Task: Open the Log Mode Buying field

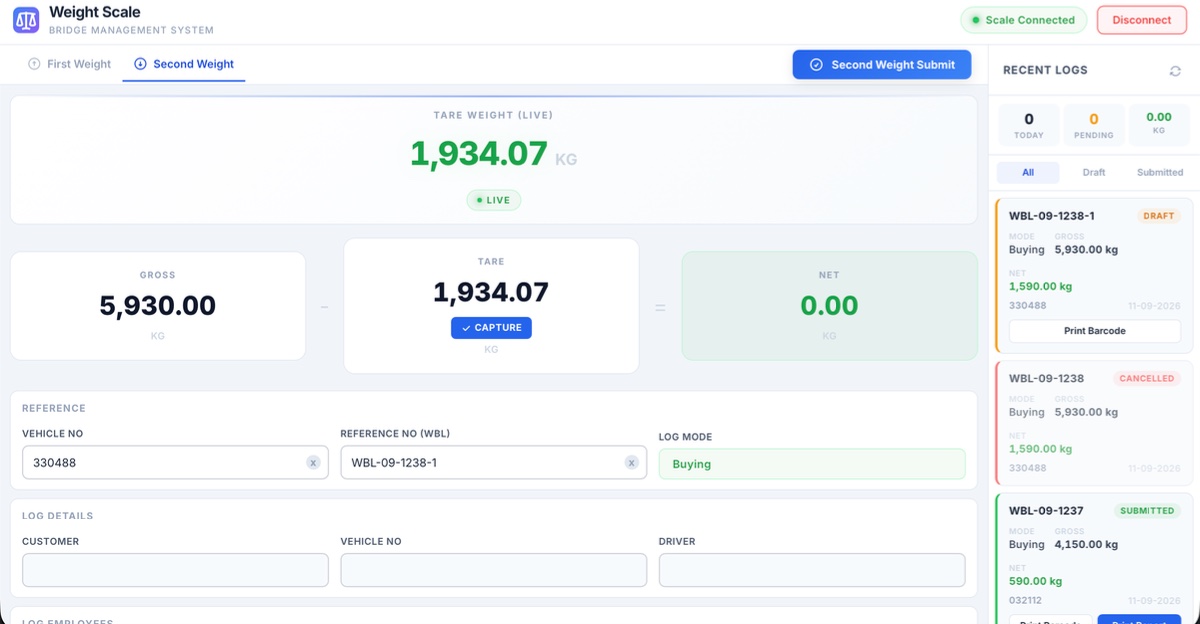Action: 812,464
